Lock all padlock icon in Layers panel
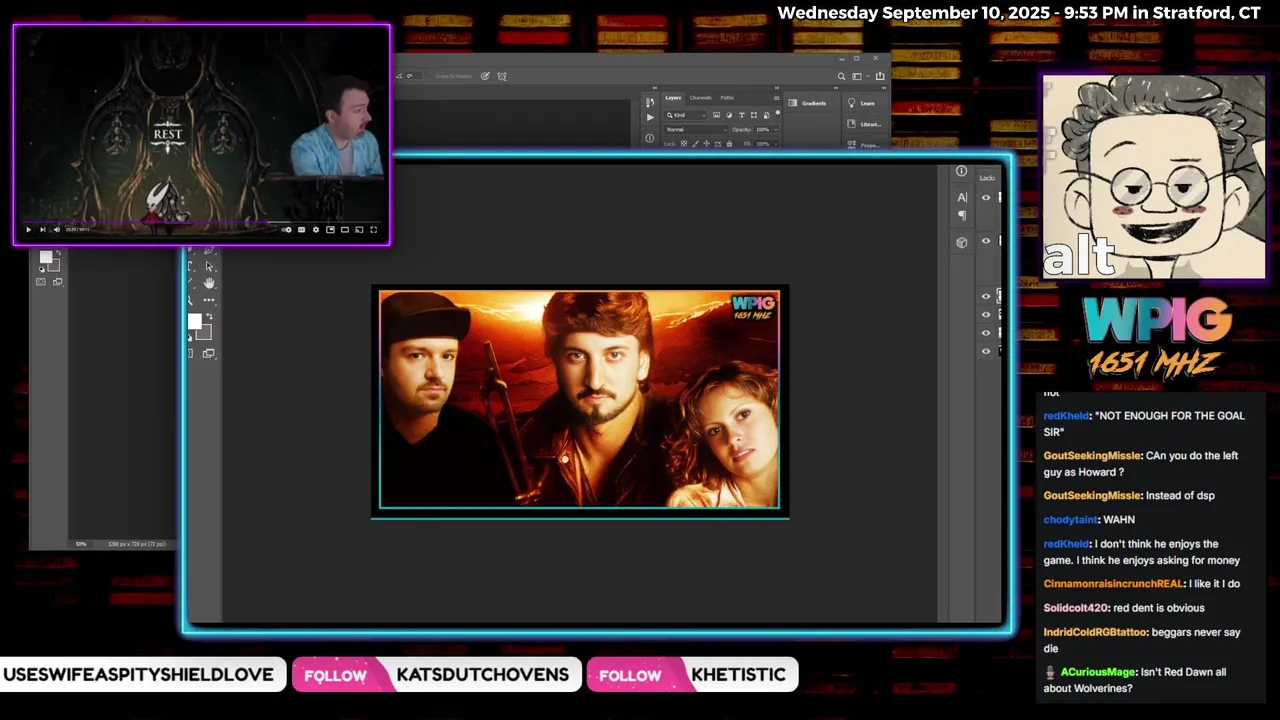Image resolution: width=1280 pixels, height=720 pixels. tap(729, 143)
